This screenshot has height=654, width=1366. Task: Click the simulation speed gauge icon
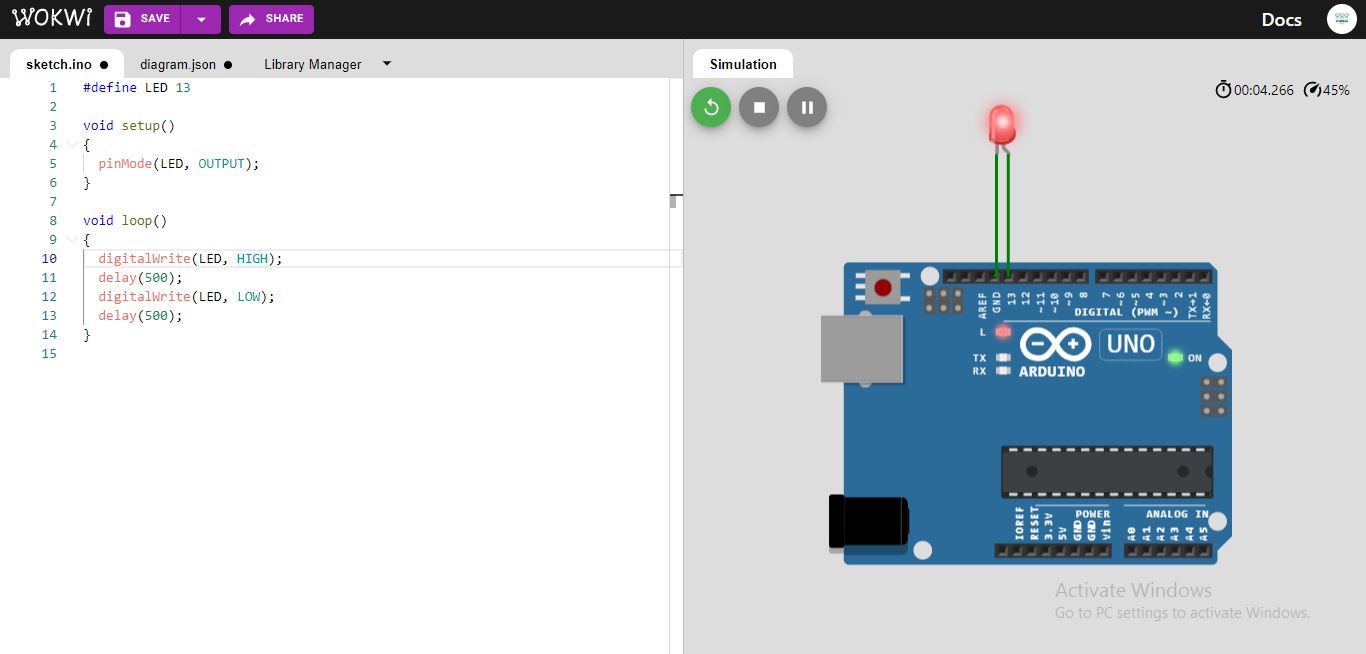point(1313,90)
